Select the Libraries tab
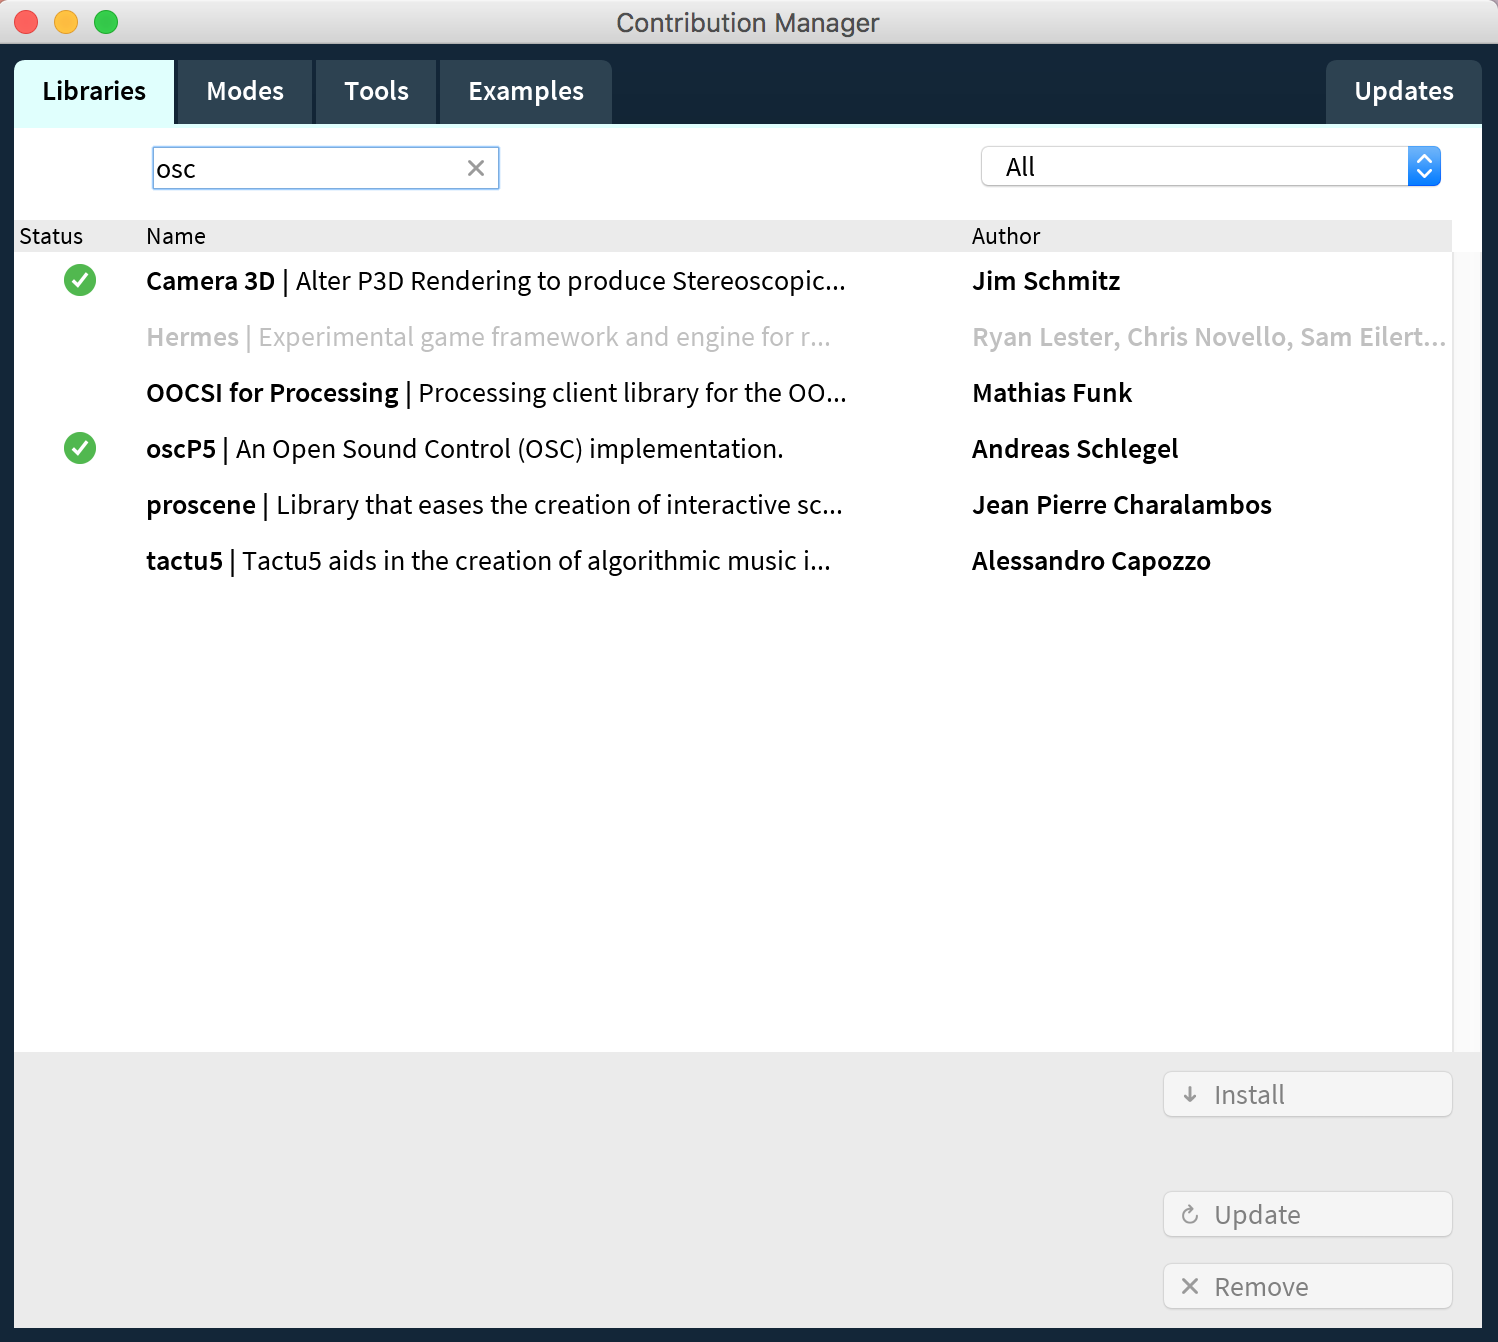This screenshot has height=1342, width=1498. tap(94, 92)
